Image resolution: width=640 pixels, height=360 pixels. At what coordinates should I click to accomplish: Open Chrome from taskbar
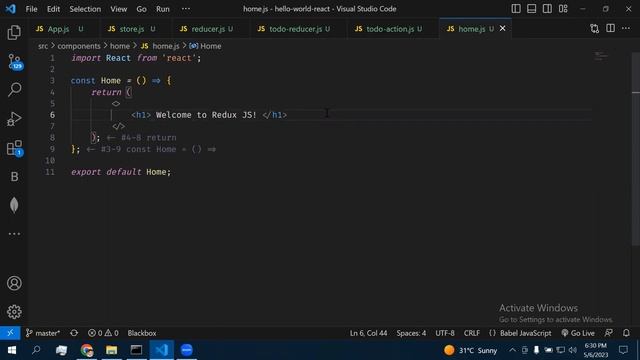[x=87, y=350]
